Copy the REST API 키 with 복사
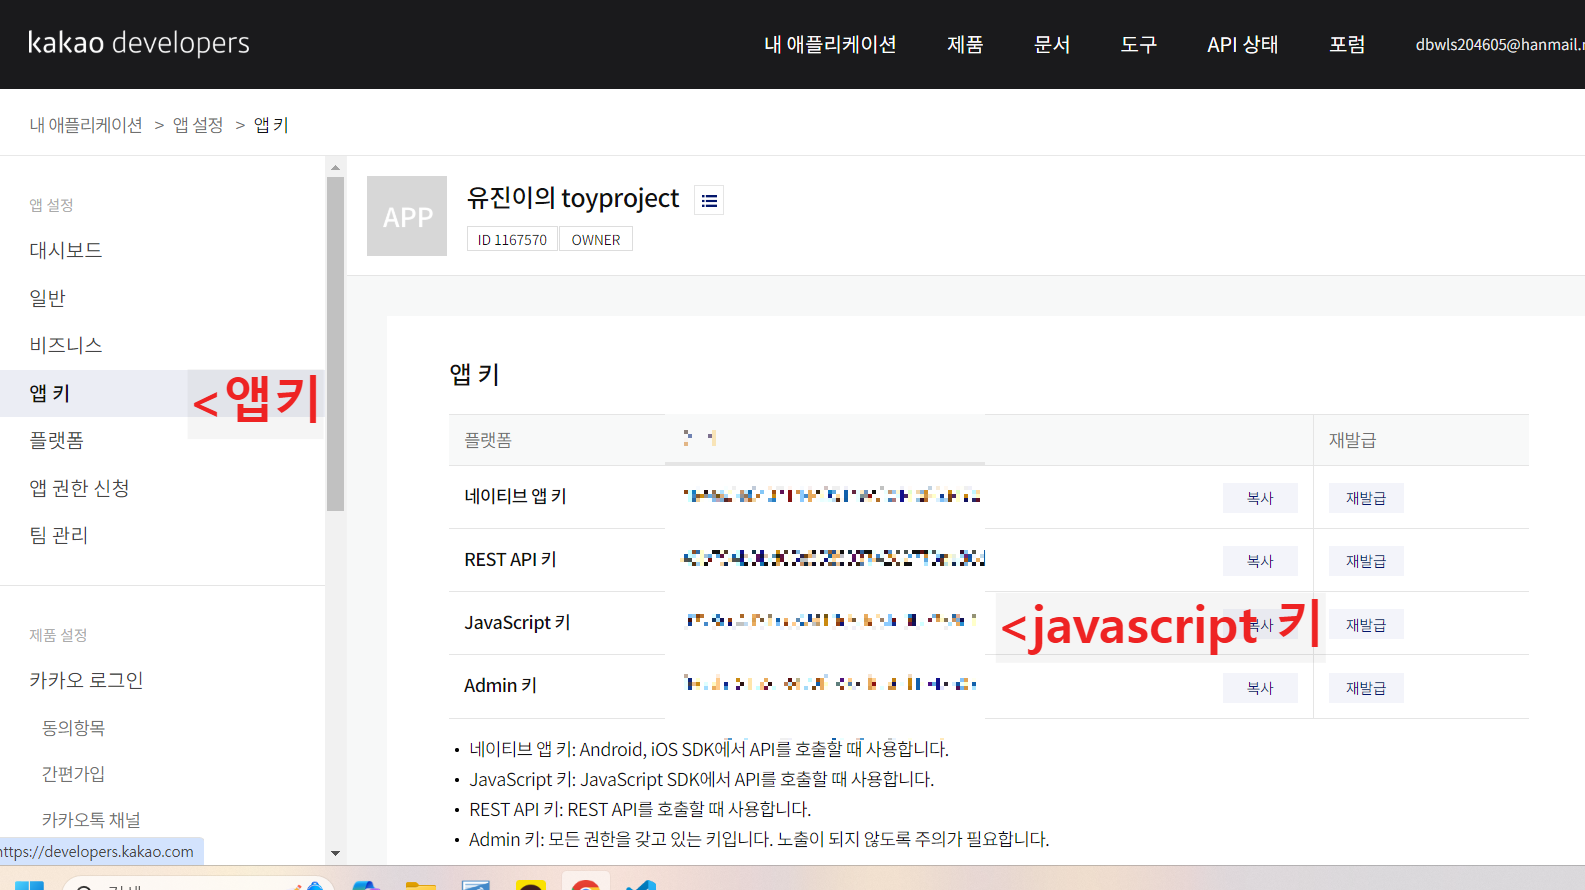Screen dimensions: 1585x890 pos(1260,561)
